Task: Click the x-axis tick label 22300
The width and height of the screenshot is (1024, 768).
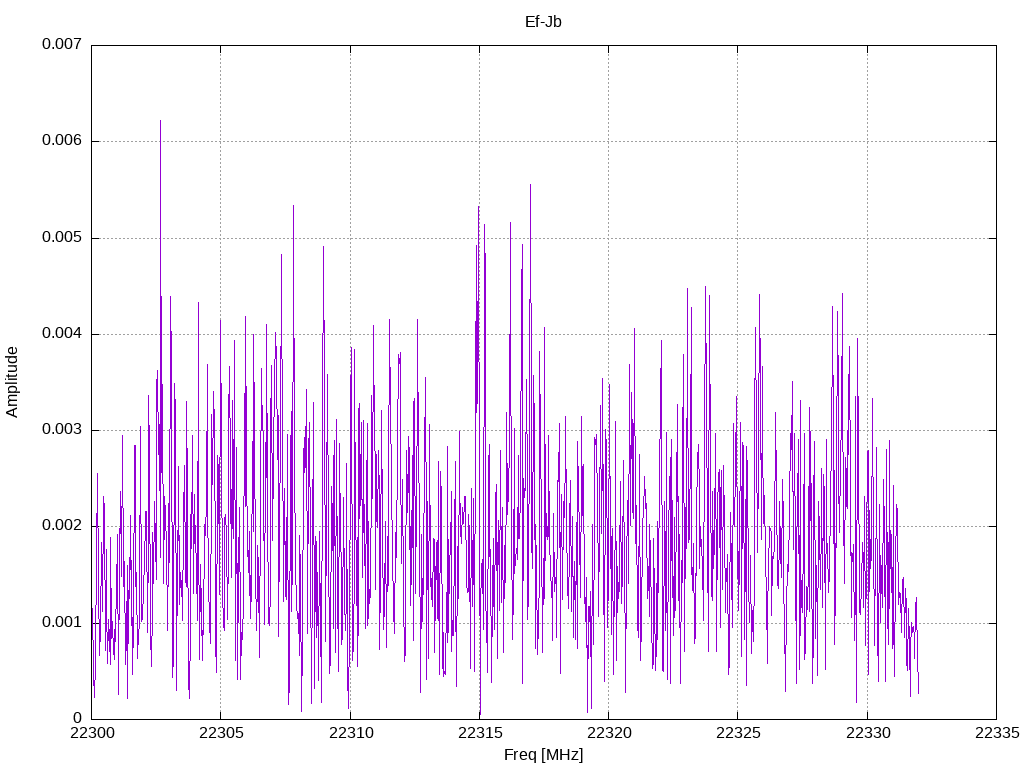Action: pyautogui.click(x=91, y=733)
